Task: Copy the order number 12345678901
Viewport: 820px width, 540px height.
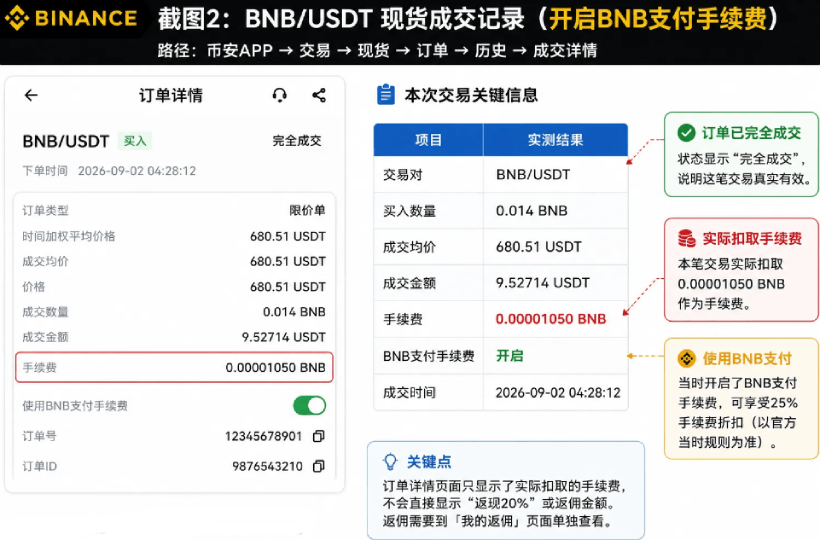Action: click(318, 436)
